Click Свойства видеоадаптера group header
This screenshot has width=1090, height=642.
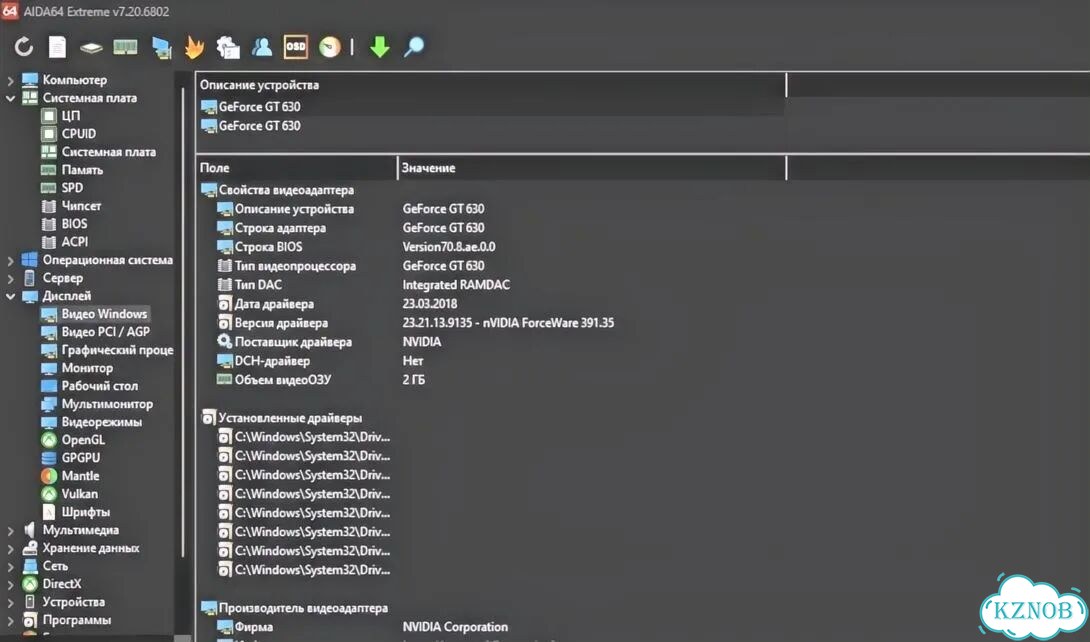pyautogui.click(x=277, y=190)
